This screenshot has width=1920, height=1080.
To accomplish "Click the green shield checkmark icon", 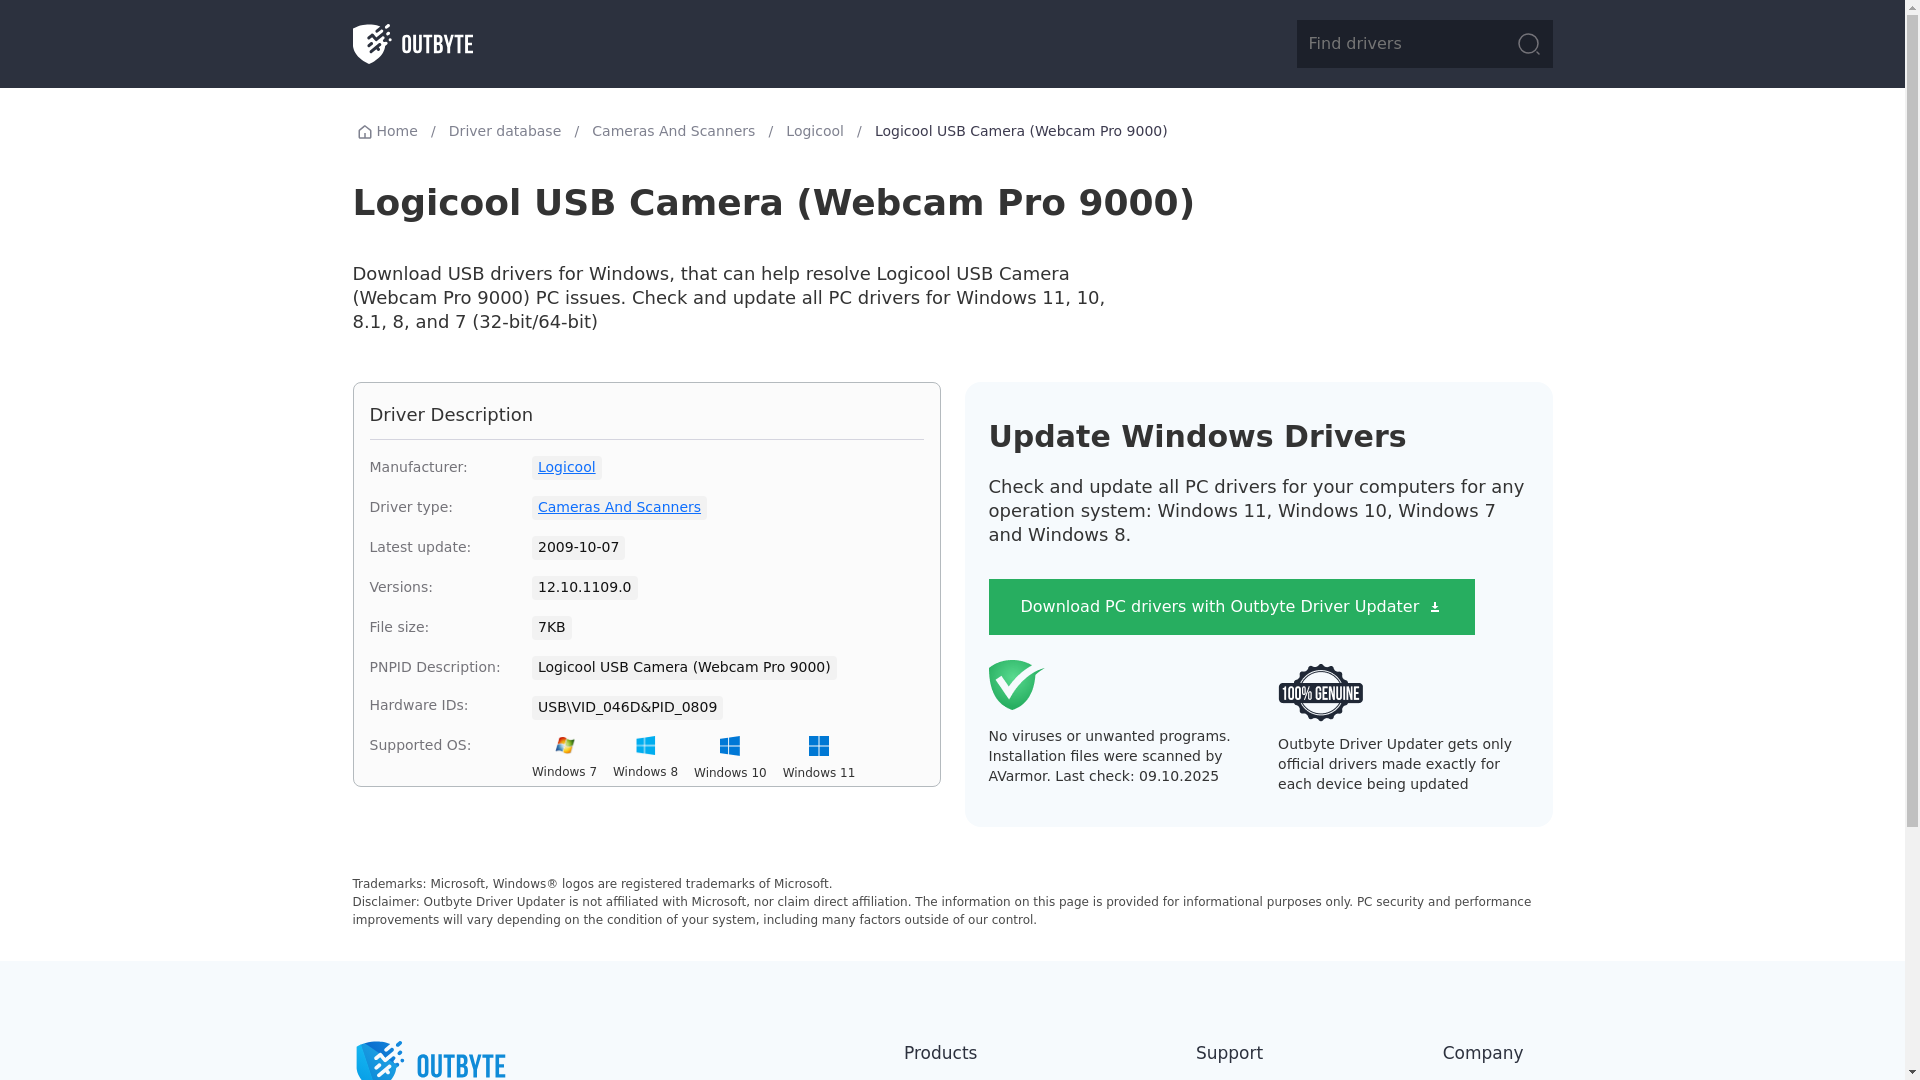I will pyautogui.click(x=1016, y=685).
